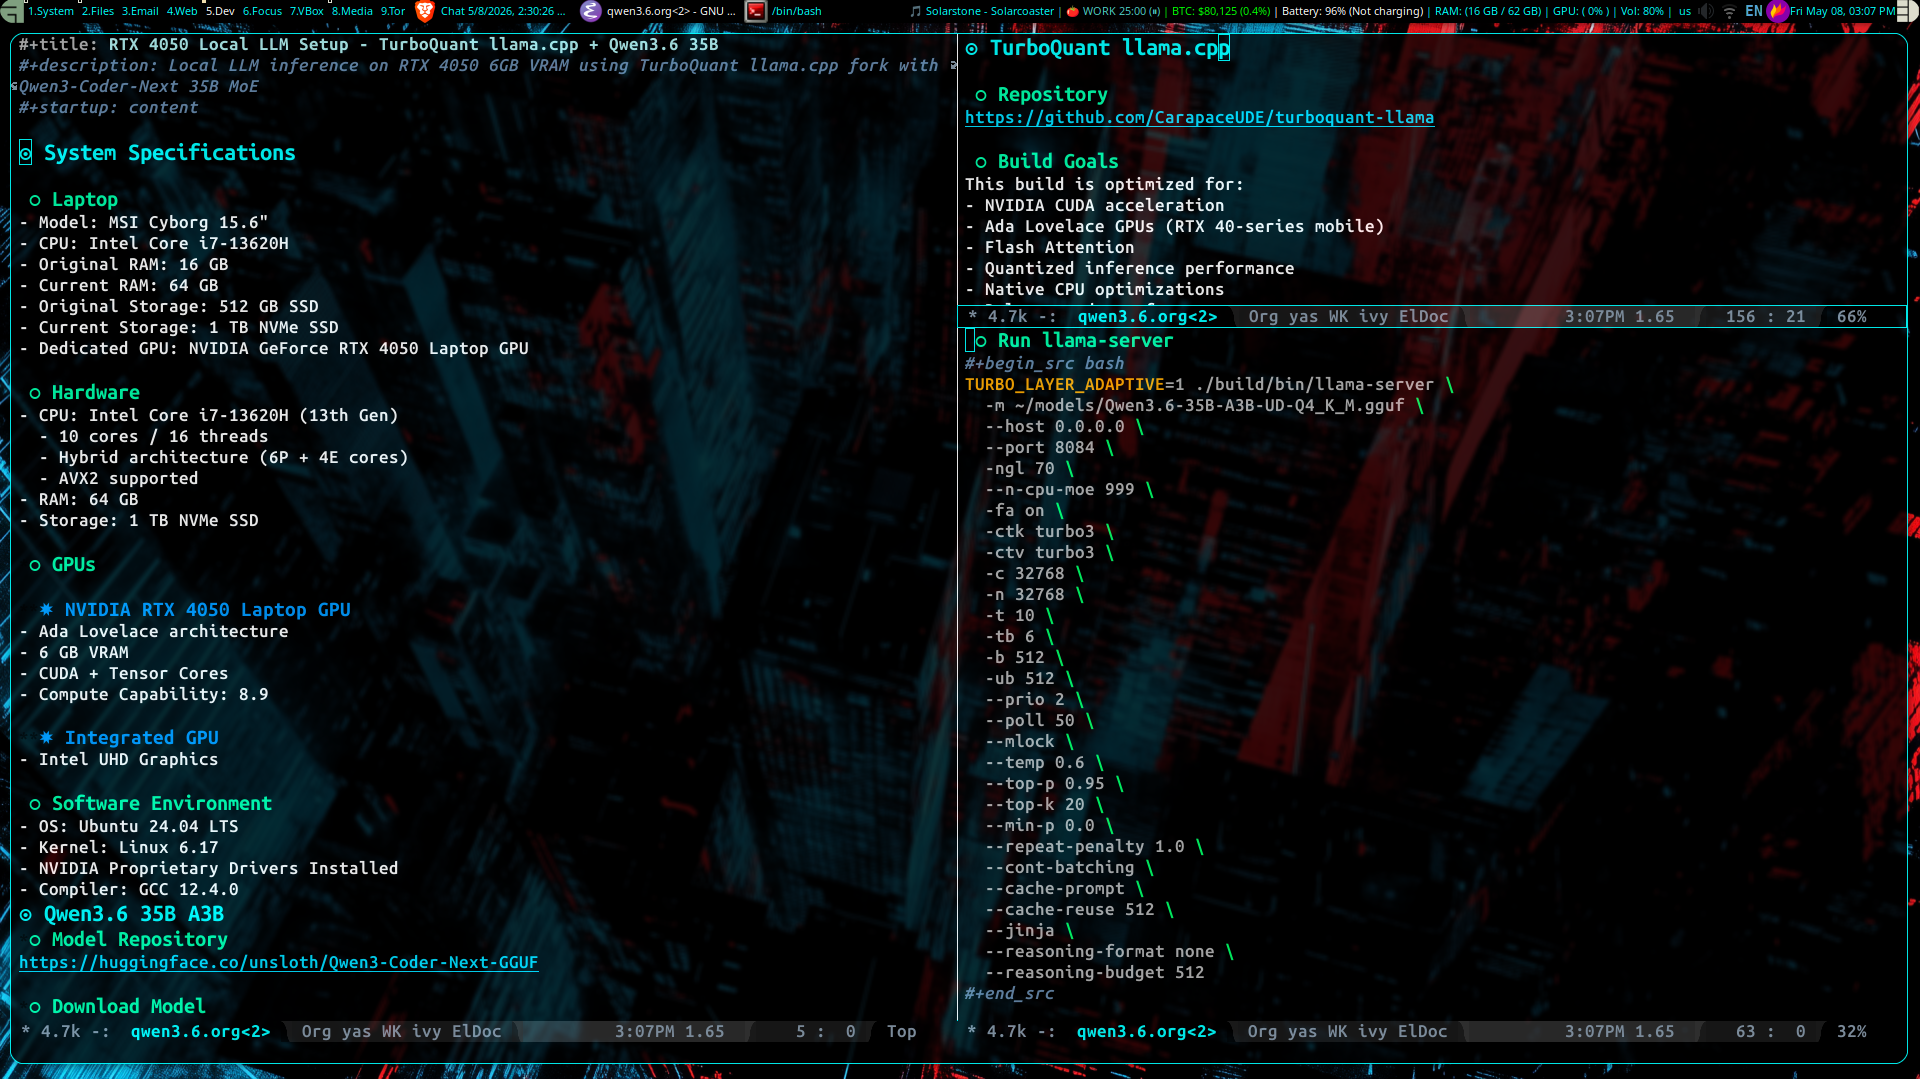The width and height of the screenshot is (1920, 1079).
Task: Switch to workspace 4.Web
Action: [182, 12]
